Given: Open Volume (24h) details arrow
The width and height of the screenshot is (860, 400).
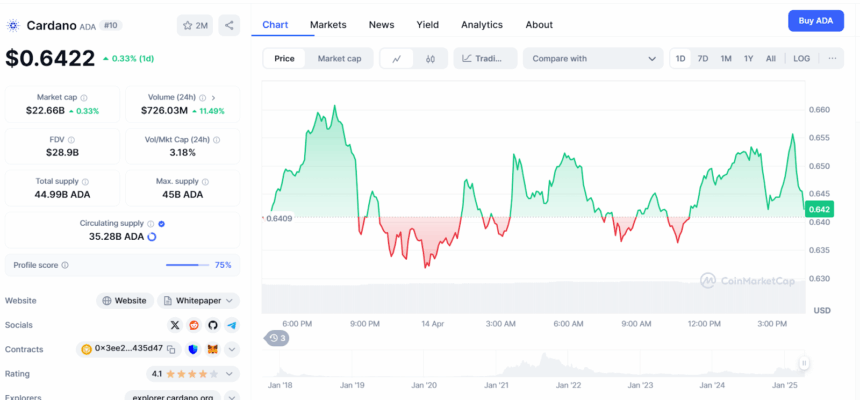Looking at the screenshot, I should pyautogui.click(x=213, y=98).
